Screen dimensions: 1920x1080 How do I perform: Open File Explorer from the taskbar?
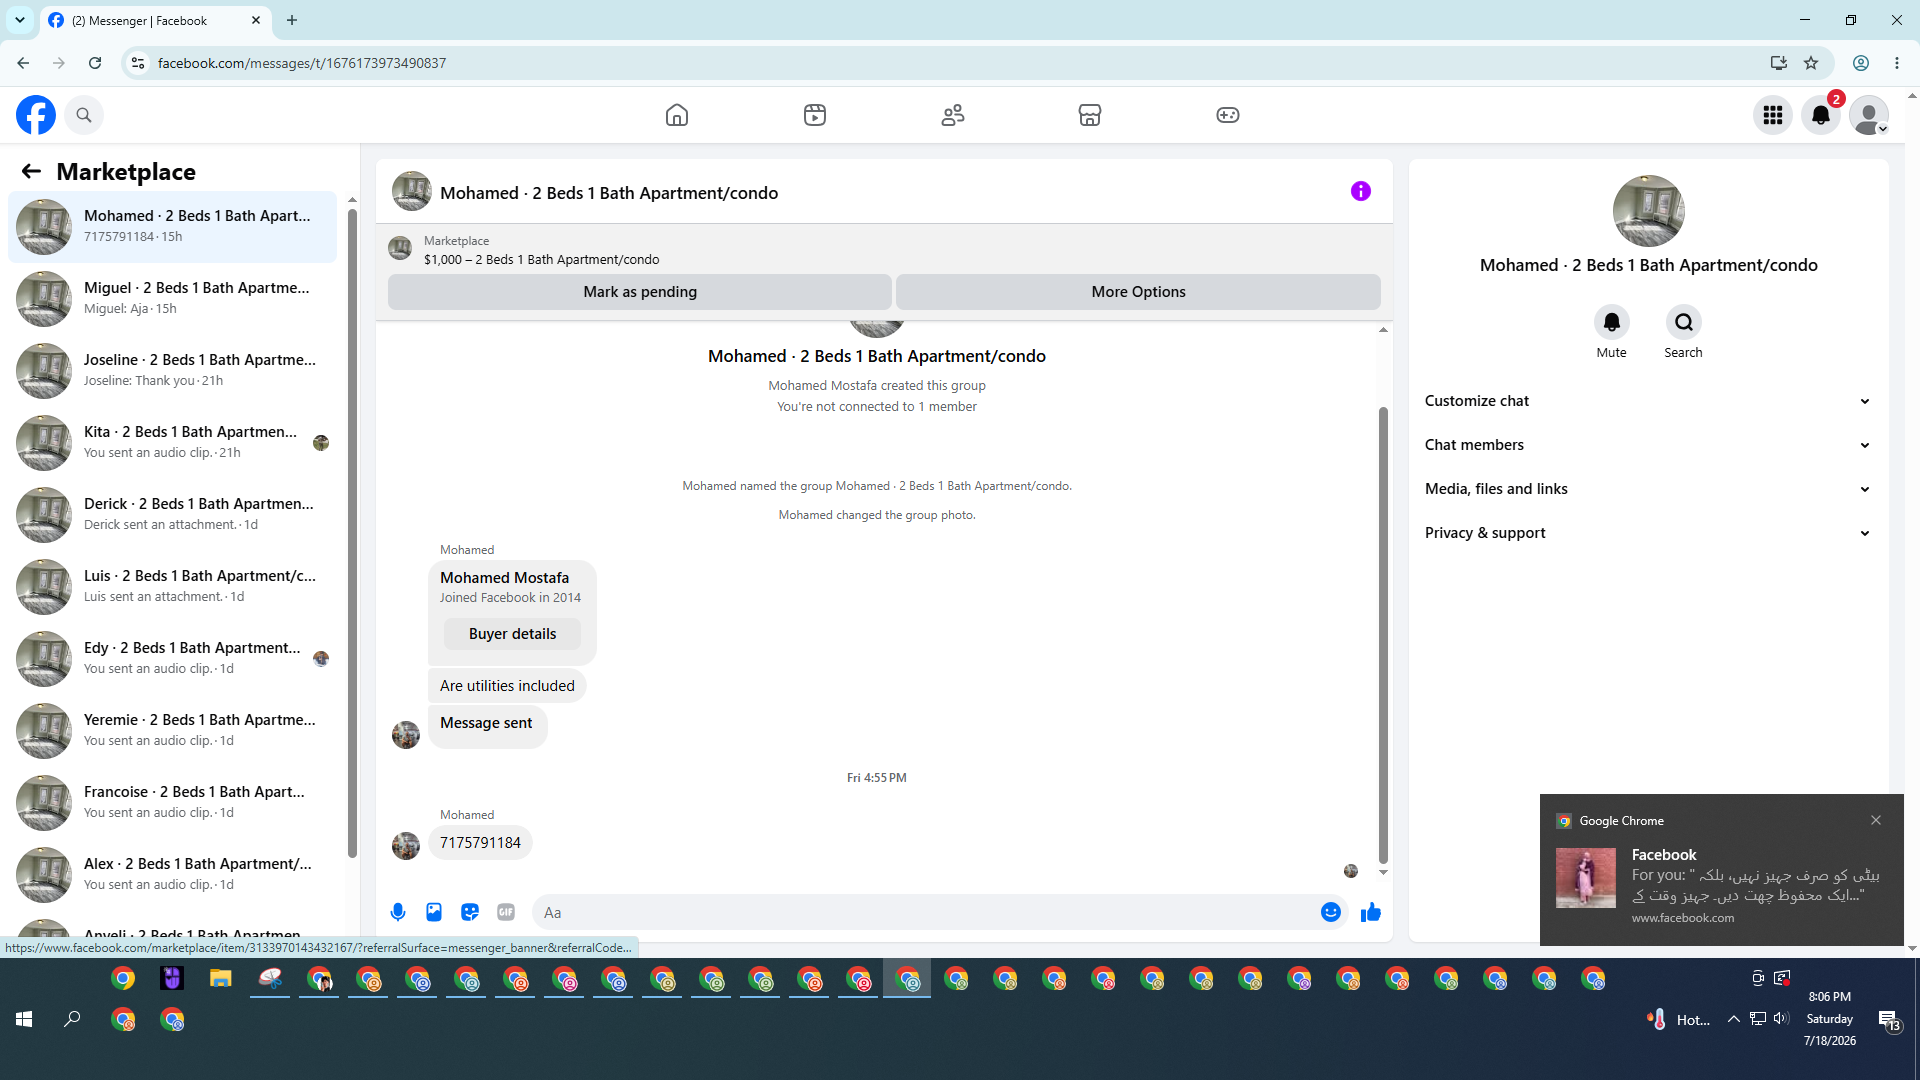(220, 978)
